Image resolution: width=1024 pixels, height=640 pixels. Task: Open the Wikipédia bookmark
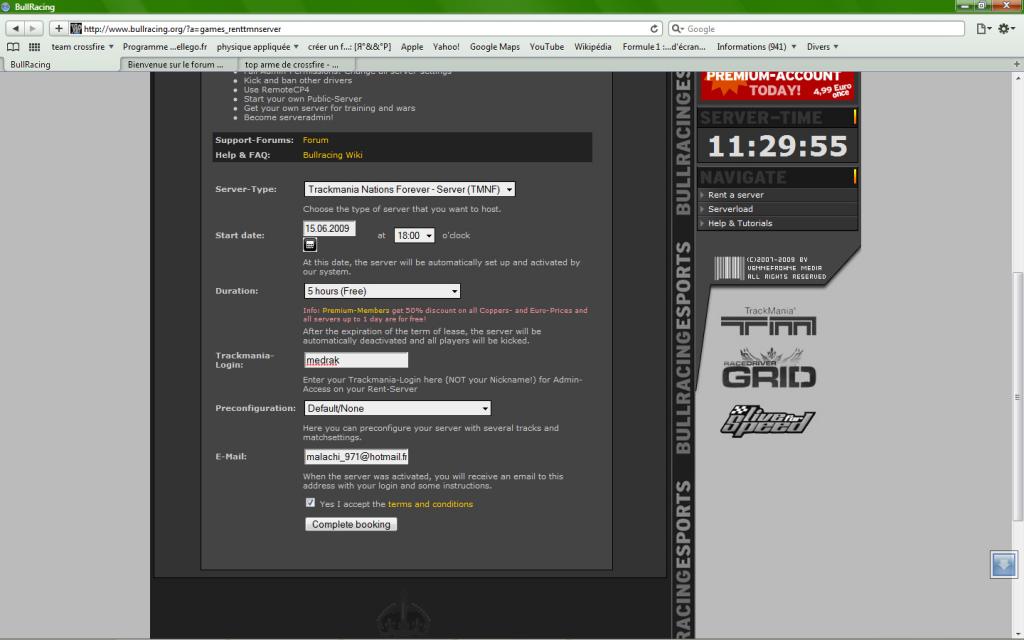pos(593,47)
